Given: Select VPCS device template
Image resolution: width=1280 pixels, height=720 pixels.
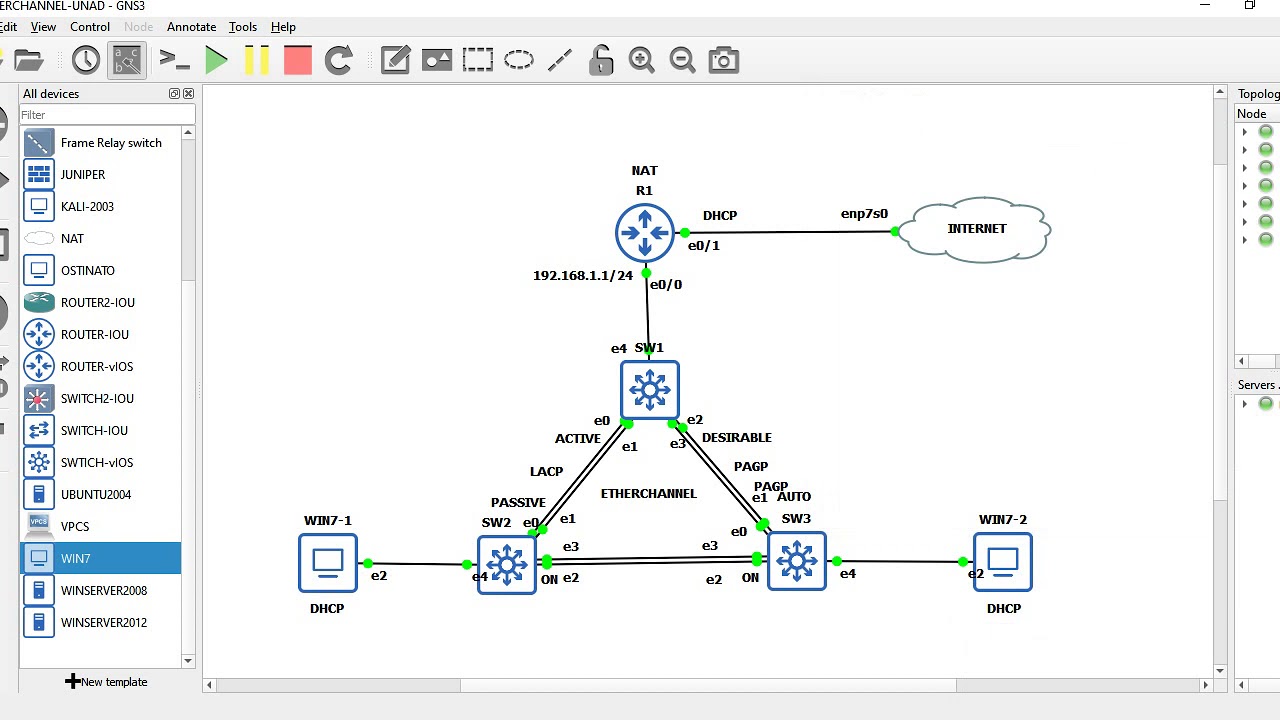Looking at the screenshot, I should (100, 527).
